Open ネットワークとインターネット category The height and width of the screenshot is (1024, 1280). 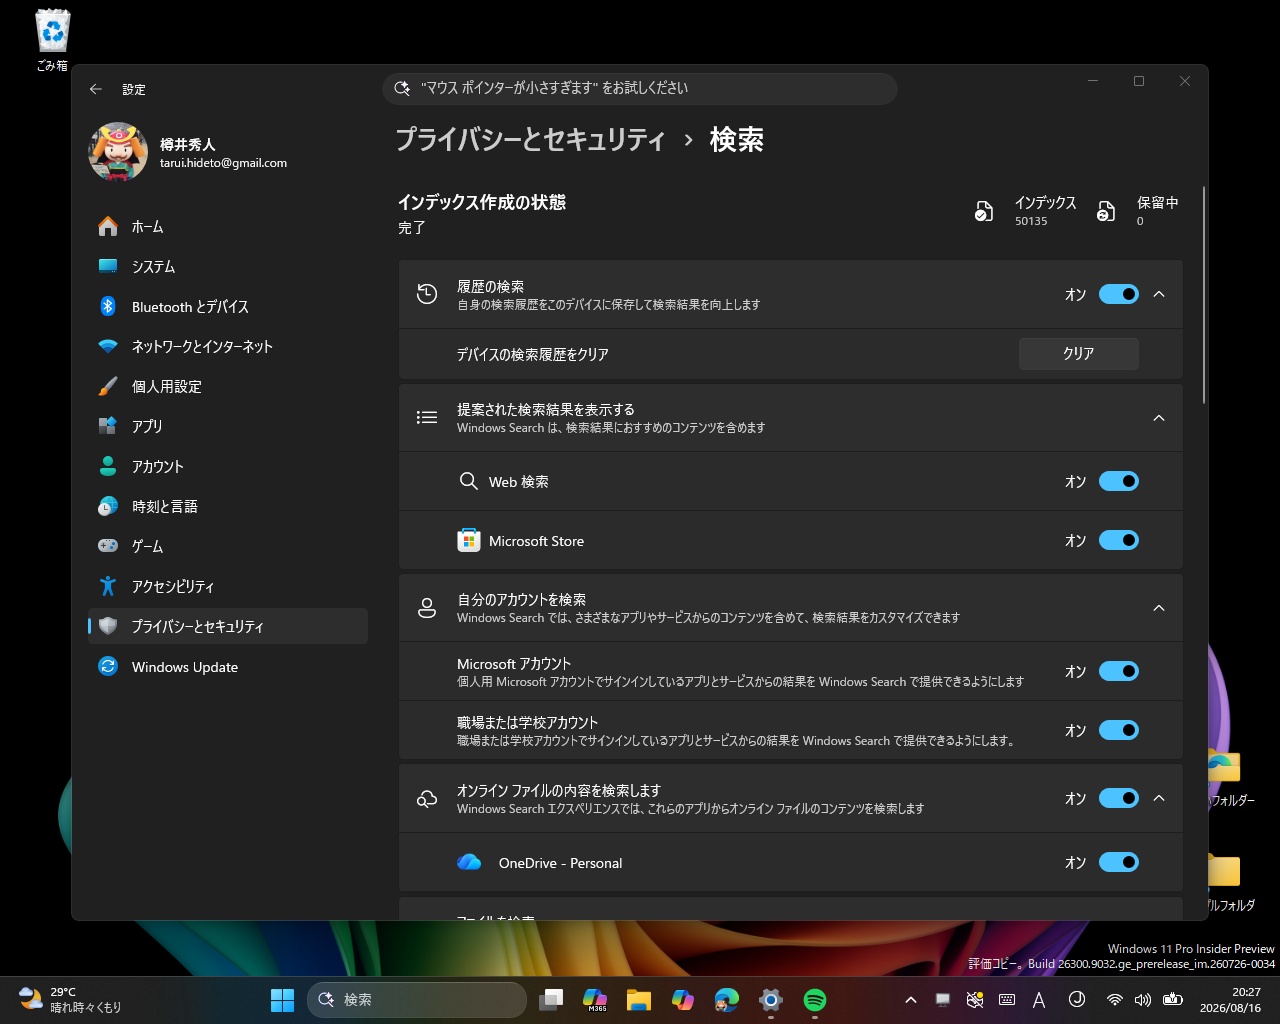(x=228, y=347)
